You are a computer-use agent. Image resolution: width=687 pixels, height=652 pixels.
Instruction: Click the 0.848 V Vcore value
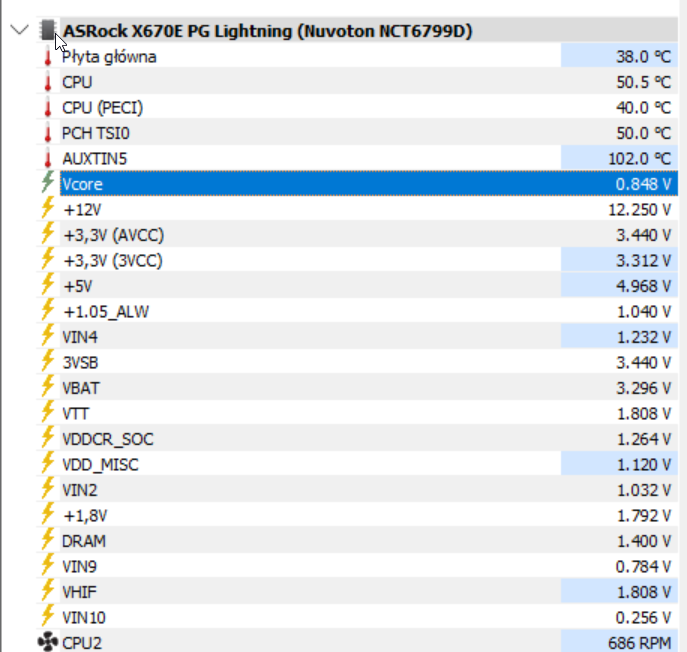coord(642,184)
